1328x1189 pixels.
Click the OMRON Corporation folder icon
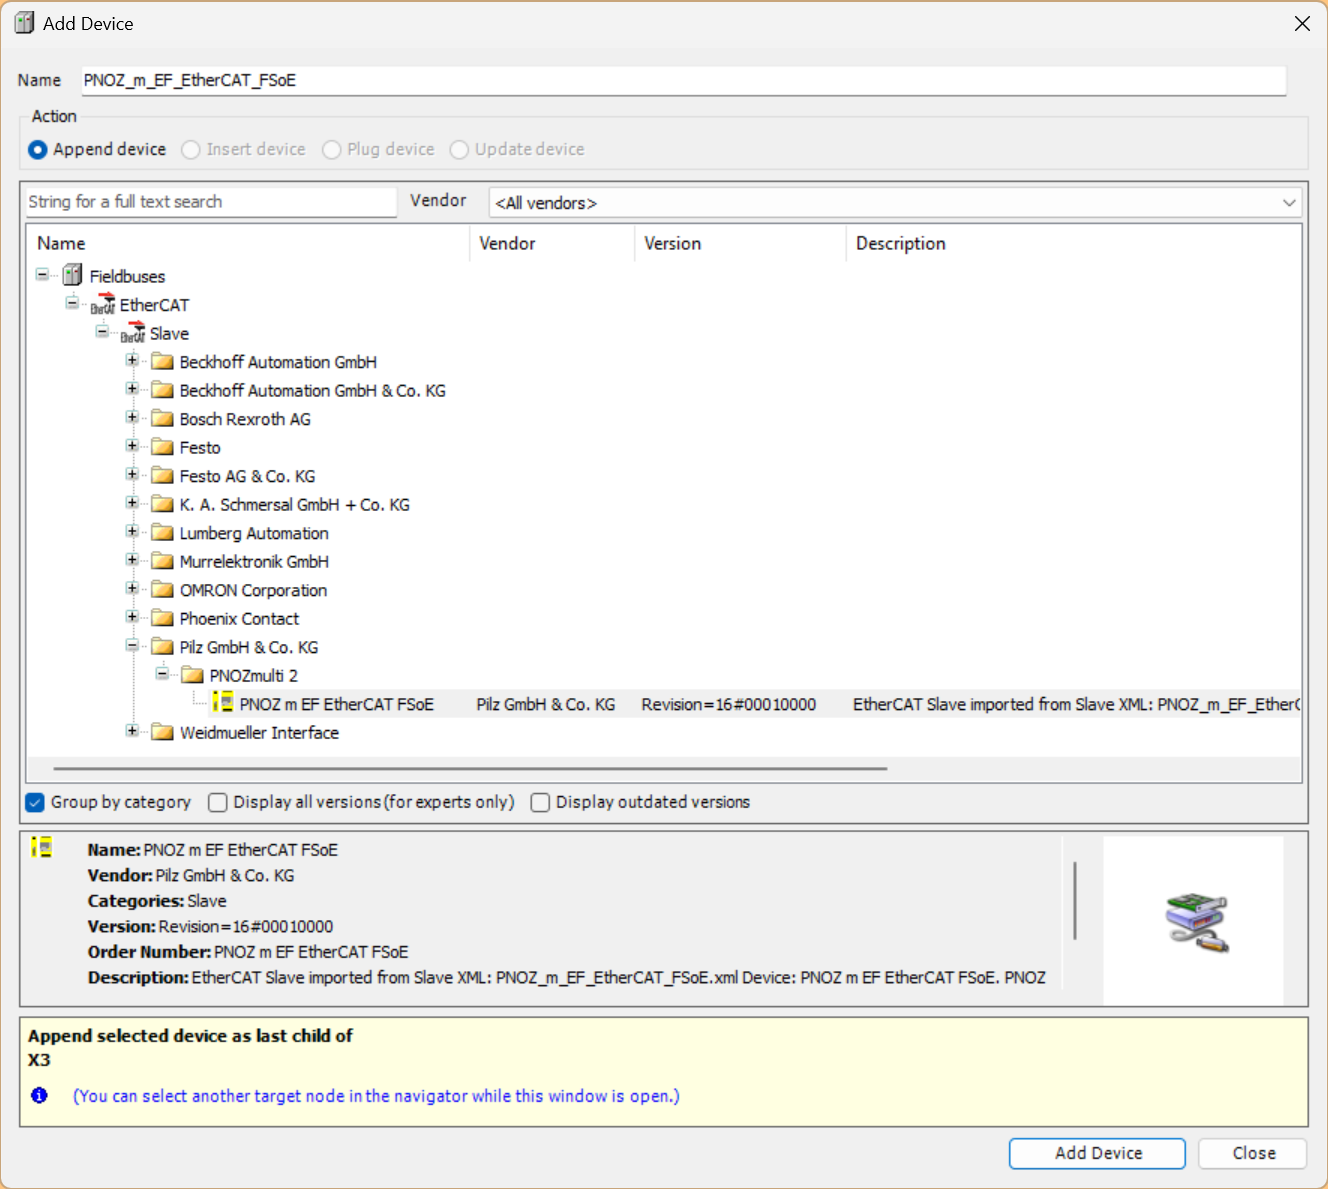click(162, 590)
